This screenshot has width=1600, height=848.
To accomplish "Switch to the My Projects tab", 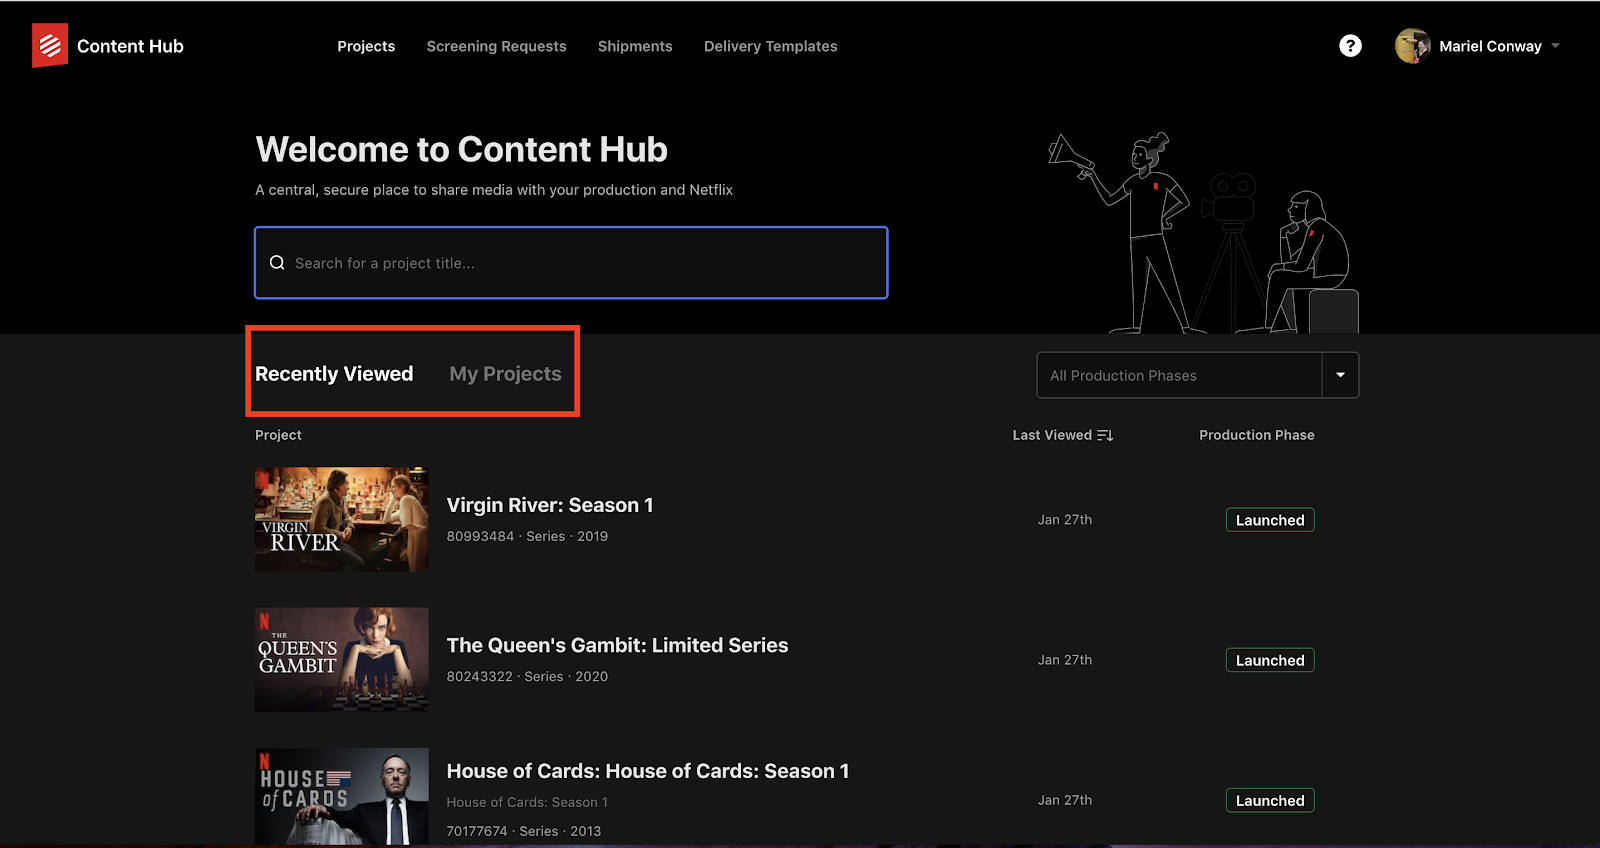I will point(505,374).
